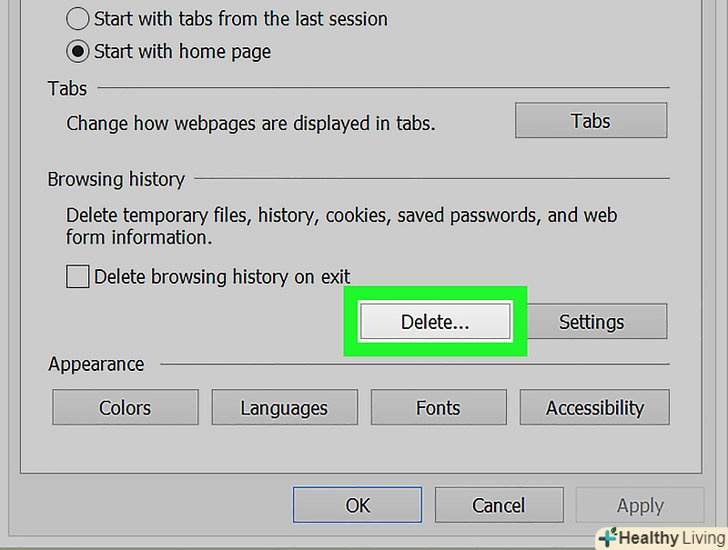Open Accessibility options
728x550 pixels.
click(594, 408)
